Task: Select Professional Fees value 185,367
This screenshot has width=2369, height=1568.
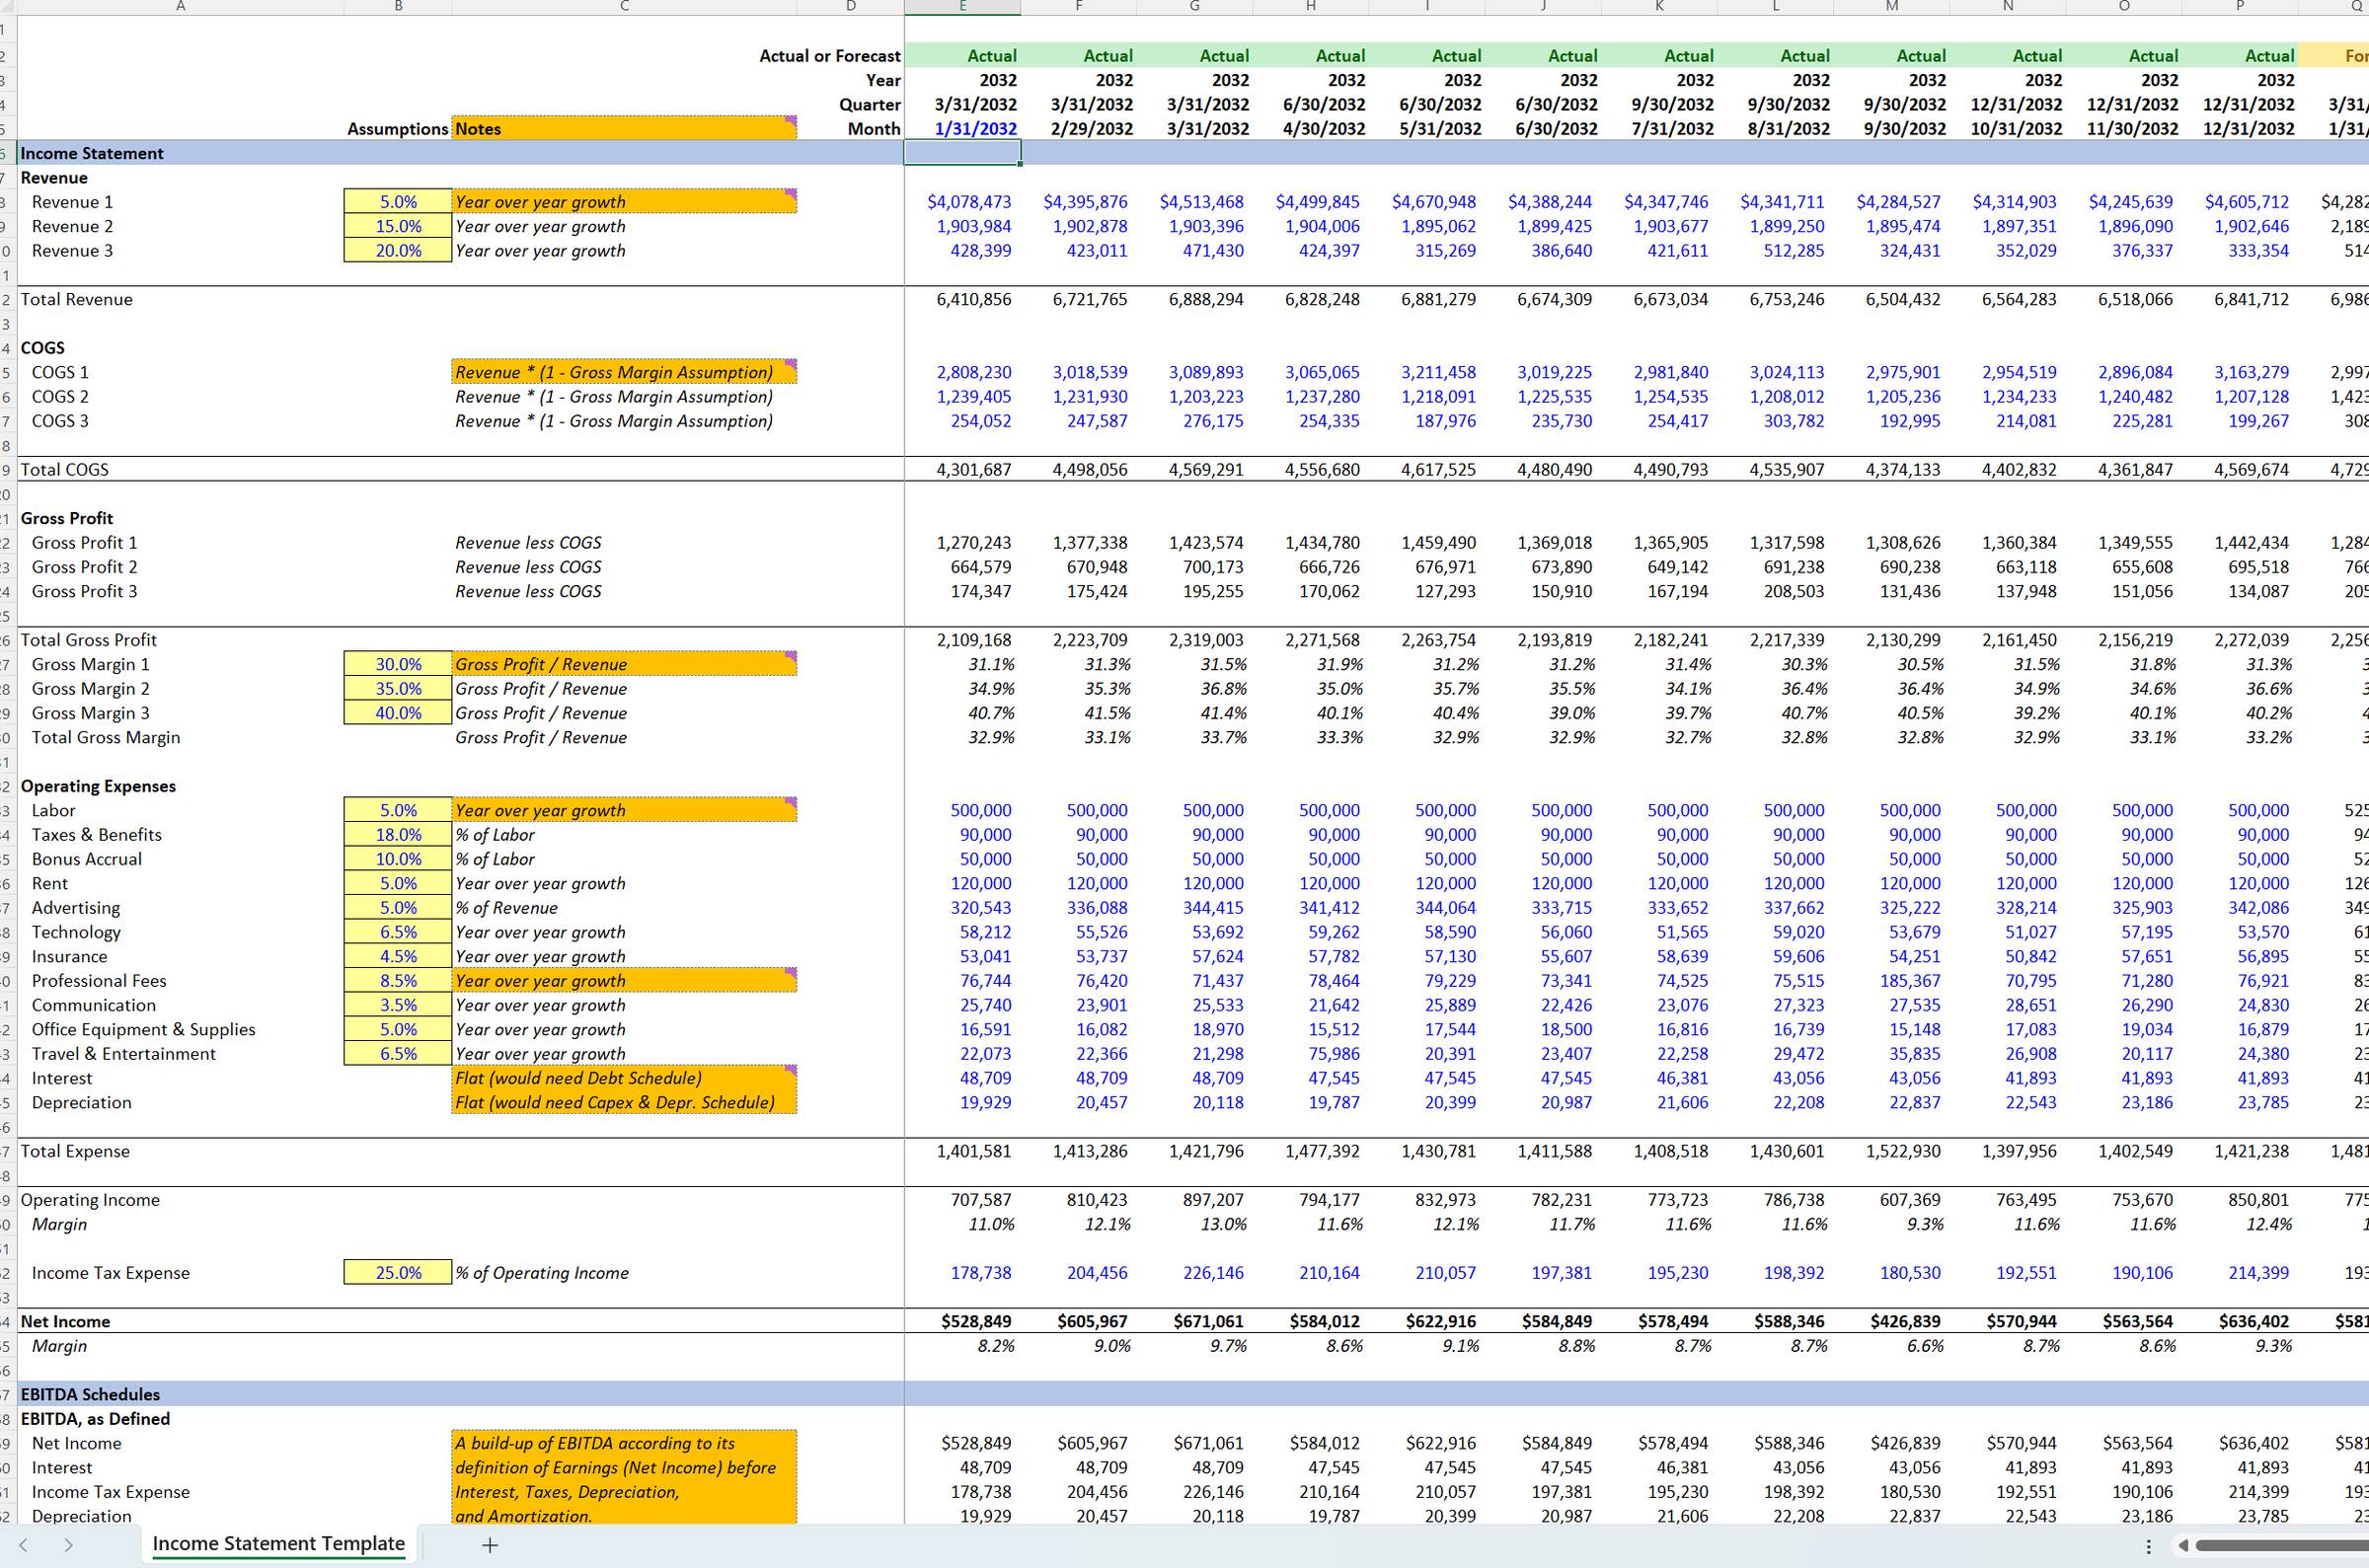Action: 1892,981
